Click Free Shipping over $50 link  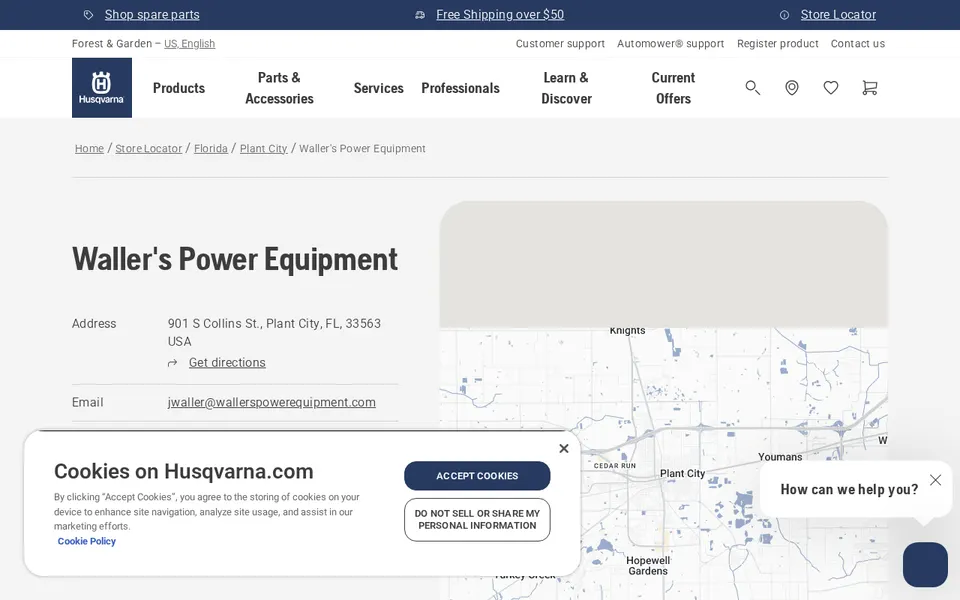coord(500,15)
